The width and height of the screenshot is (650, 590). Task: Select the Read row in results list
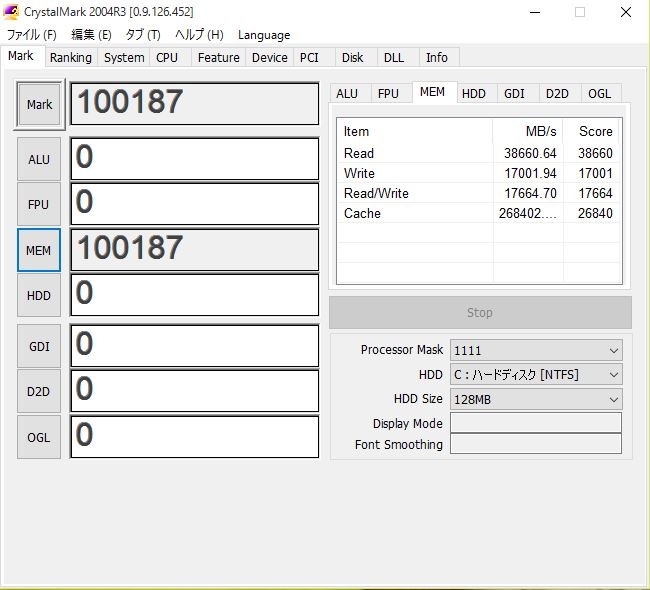click(478, 154)
